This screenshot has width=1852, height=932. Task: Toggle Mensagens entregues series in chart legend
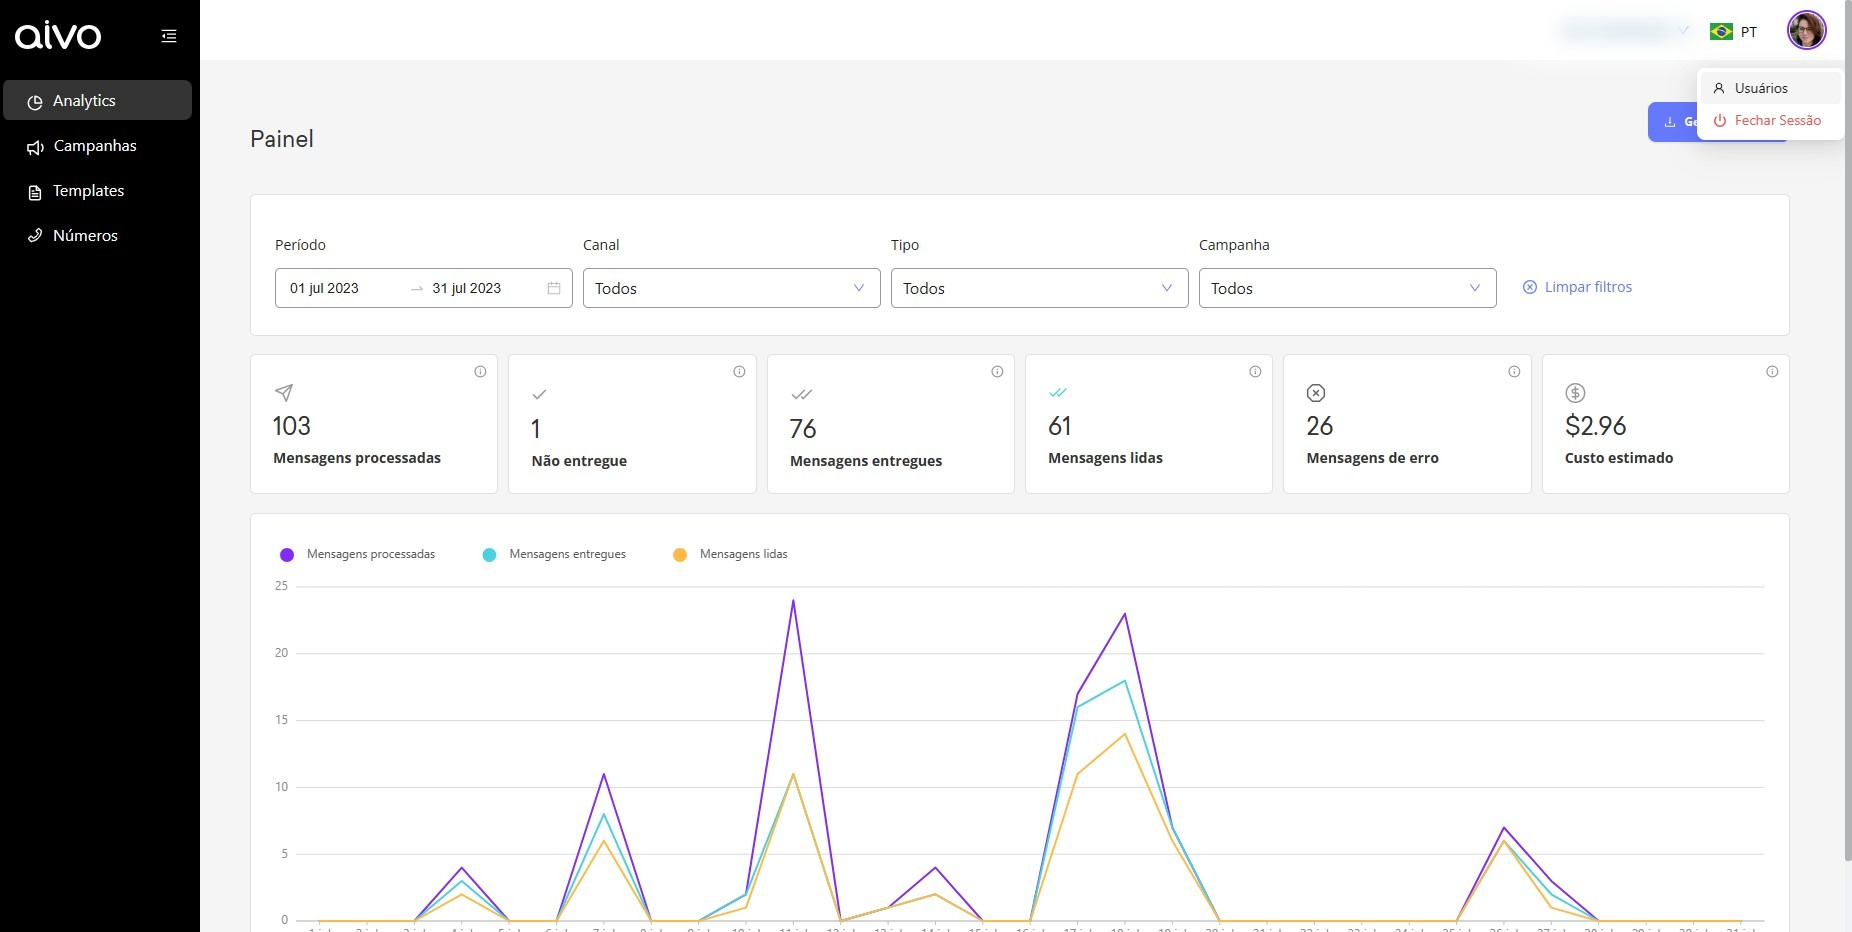click(555, 554)
